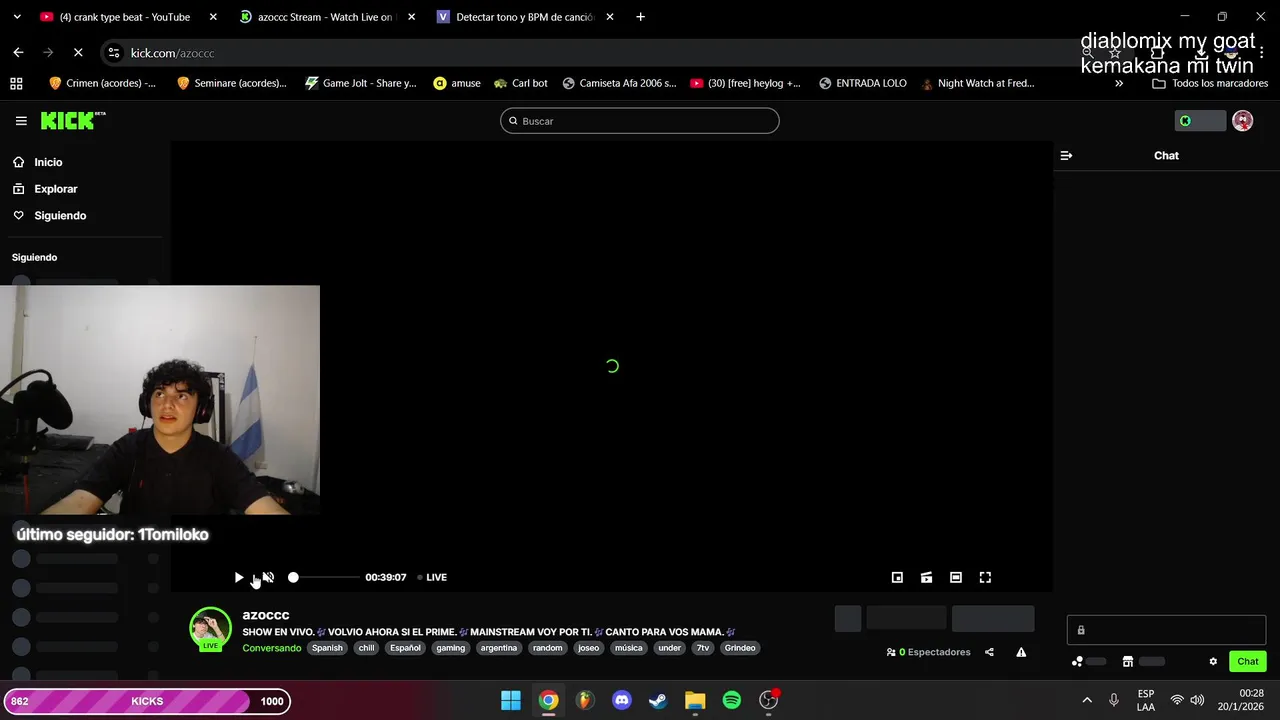This screenshot has height=720, width=1280.
Task: Open the user avatar menu
Action: click(1242, 121)
